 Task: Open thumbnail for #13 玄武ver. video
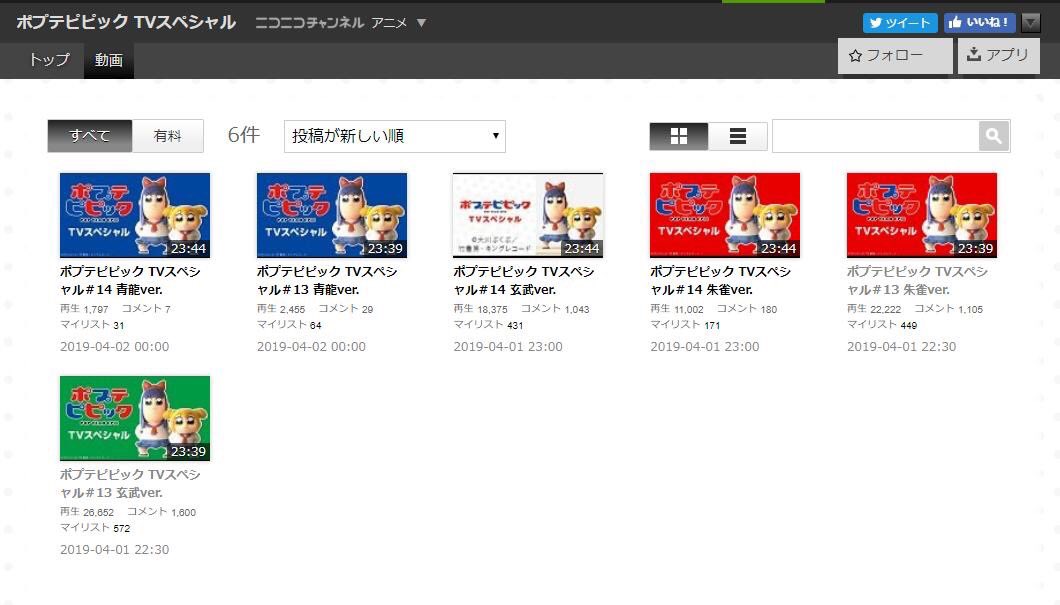(x=135, y=418)
